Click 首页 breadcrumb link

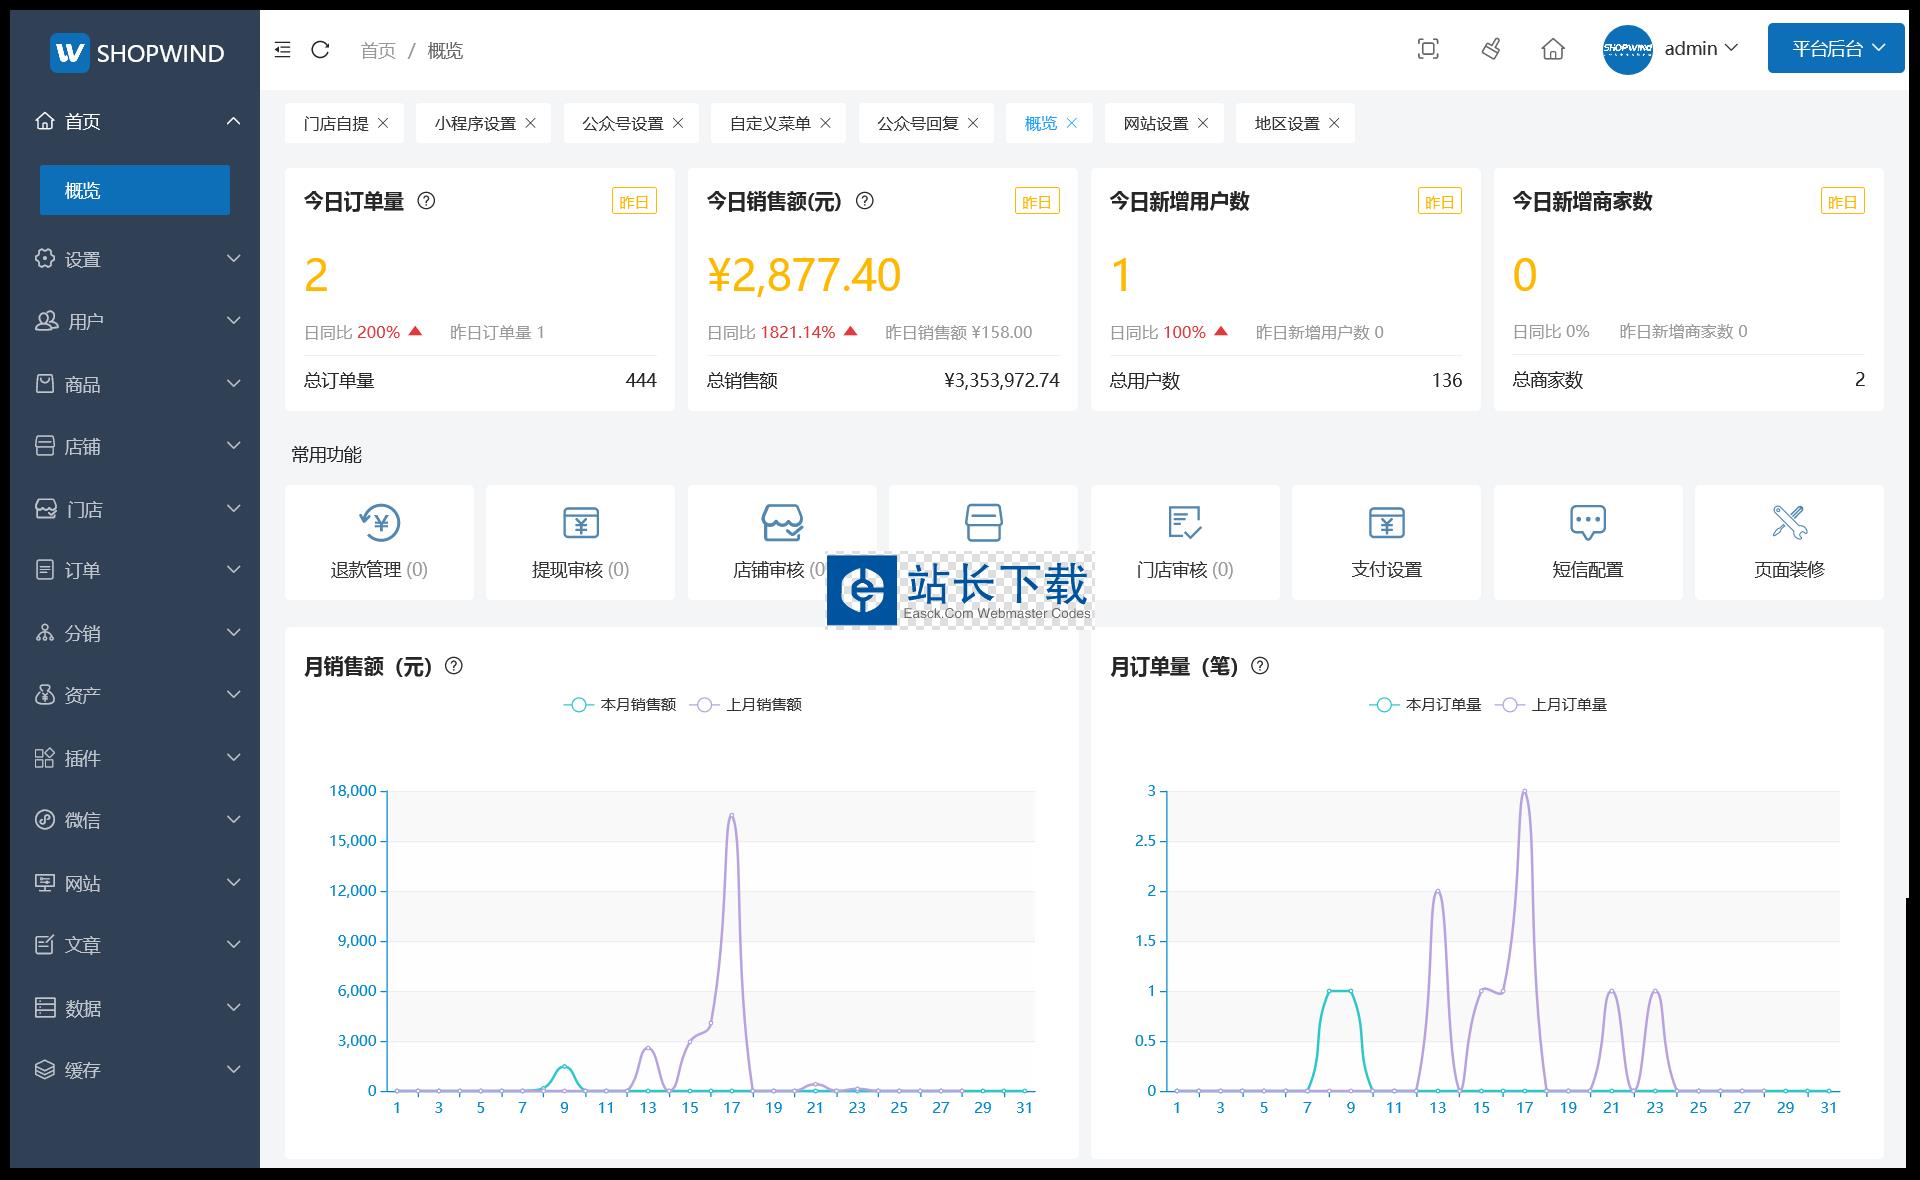click(378, 51)
